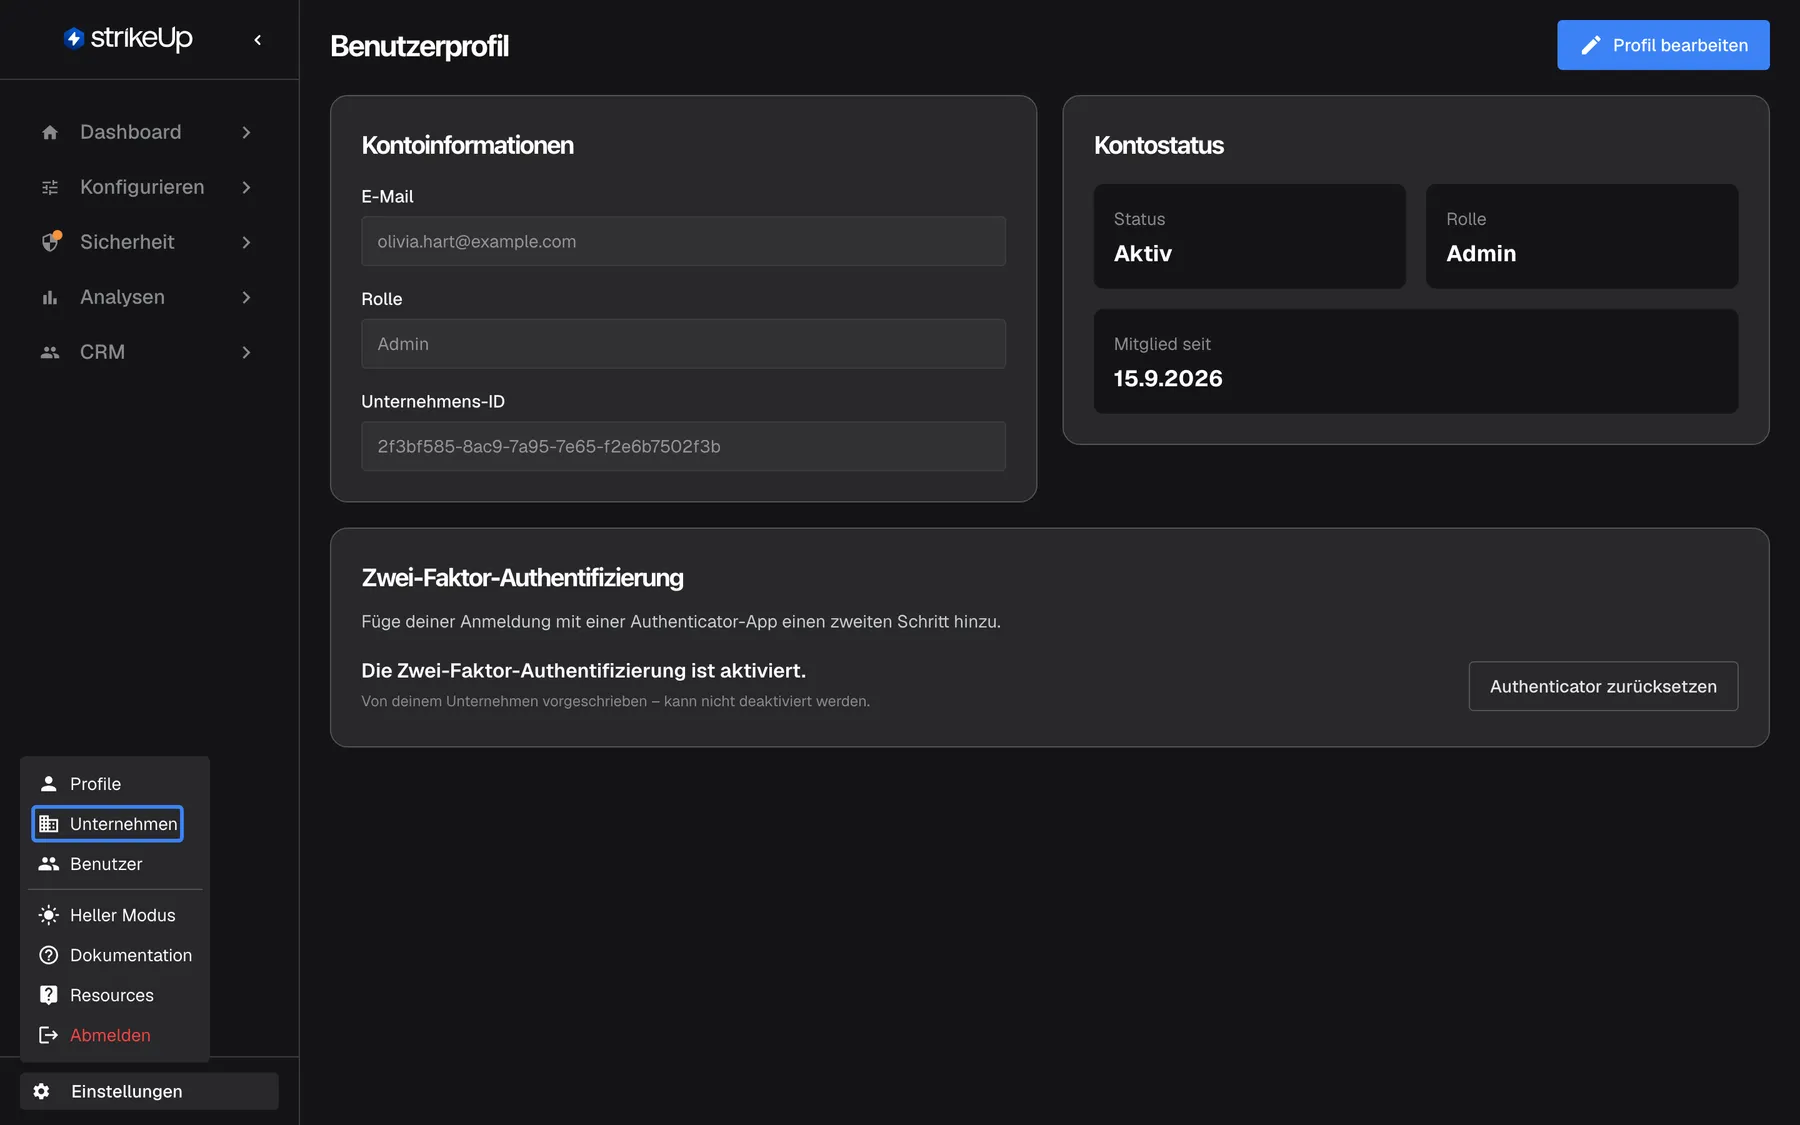Viewport: 1800px width, 1125px height.
Task: Click the Rolle field showing Admin
Action: (x=683, y=344)
